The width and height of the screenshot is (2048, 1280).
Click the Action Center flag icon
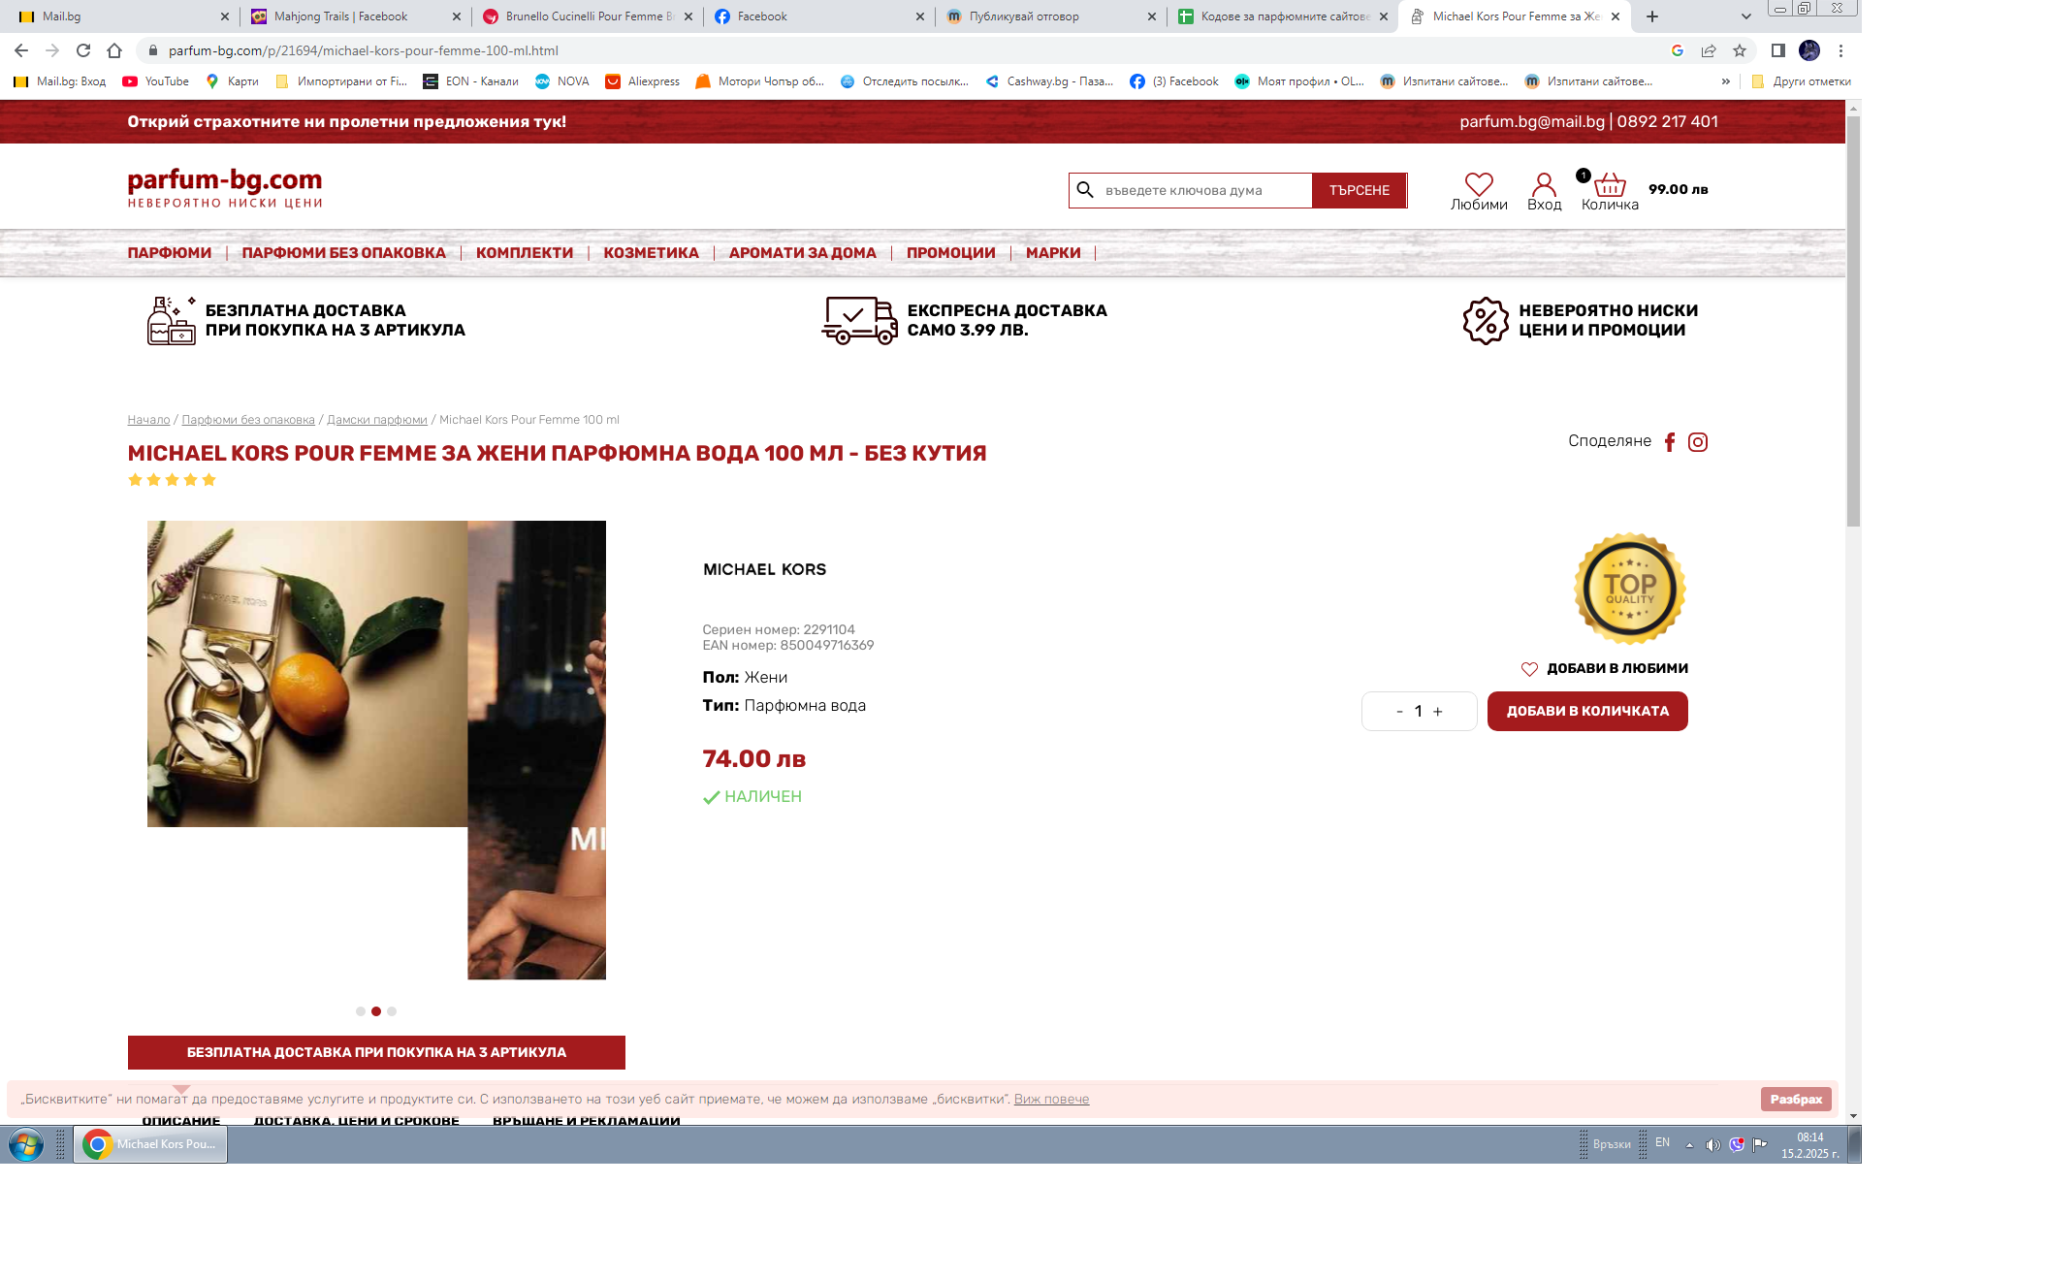click(1760, 1144)
